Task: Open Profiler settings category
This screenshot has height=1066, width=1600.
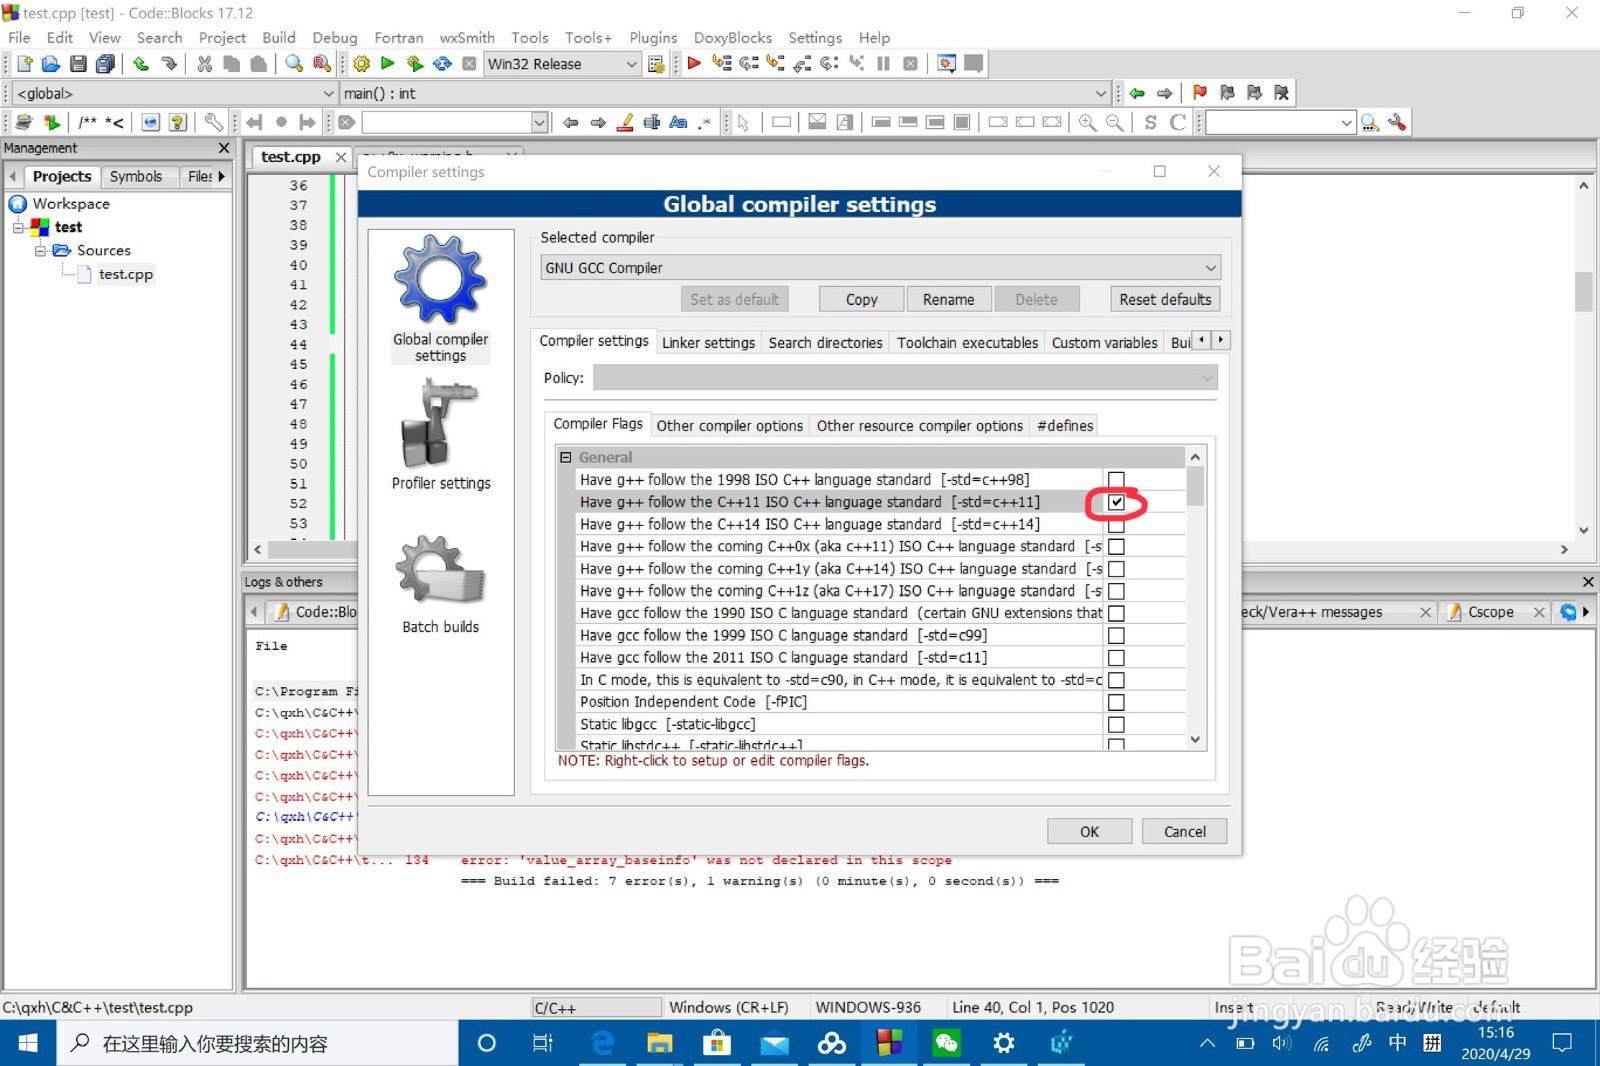Action: [441, 435]
